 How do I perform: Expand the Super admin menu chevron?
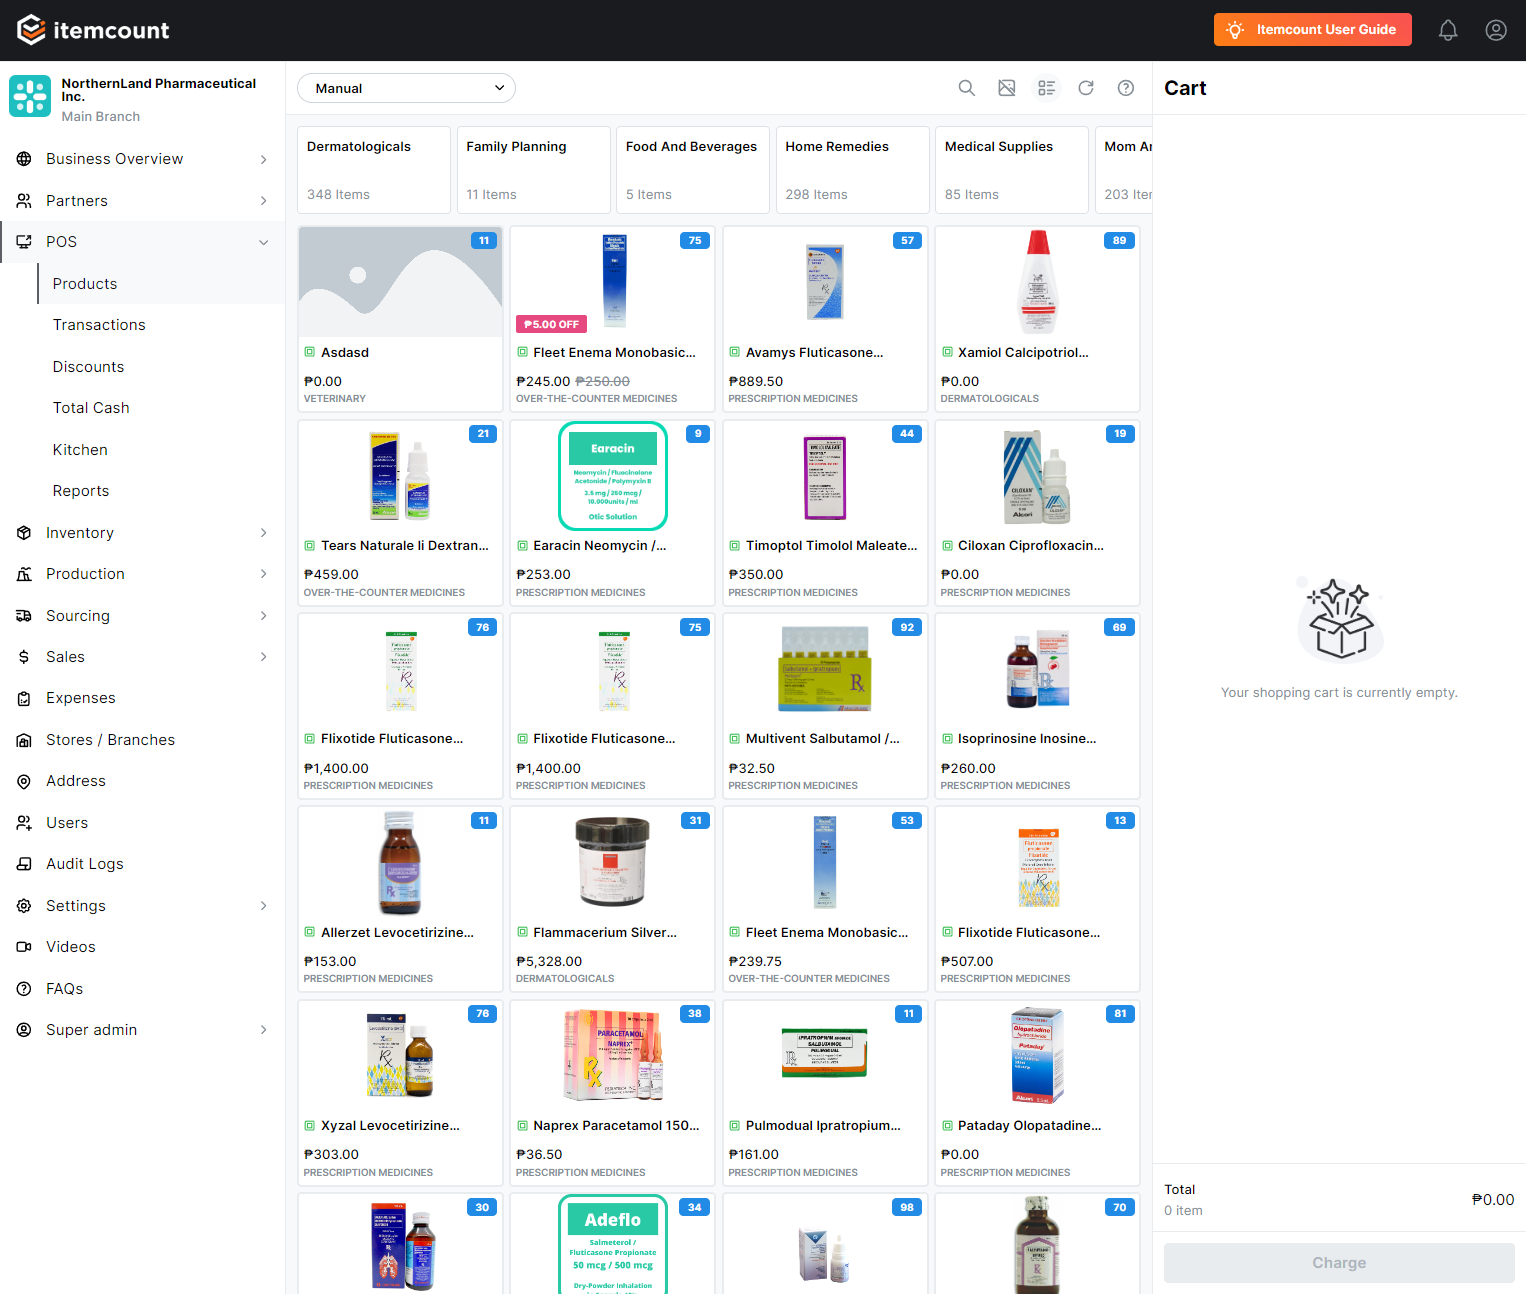pyautogui.click(x=264, y=1030)
